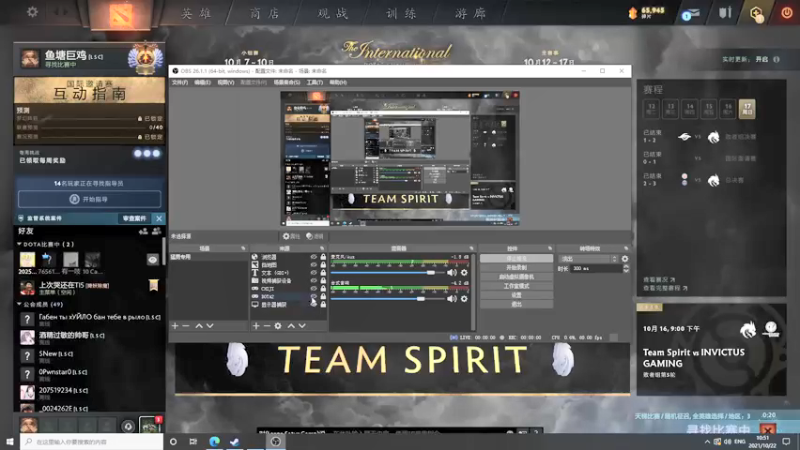Screen dimensions: 800x450
Task: Click the 开始指导 coaching button
Action: coord(89,199)
